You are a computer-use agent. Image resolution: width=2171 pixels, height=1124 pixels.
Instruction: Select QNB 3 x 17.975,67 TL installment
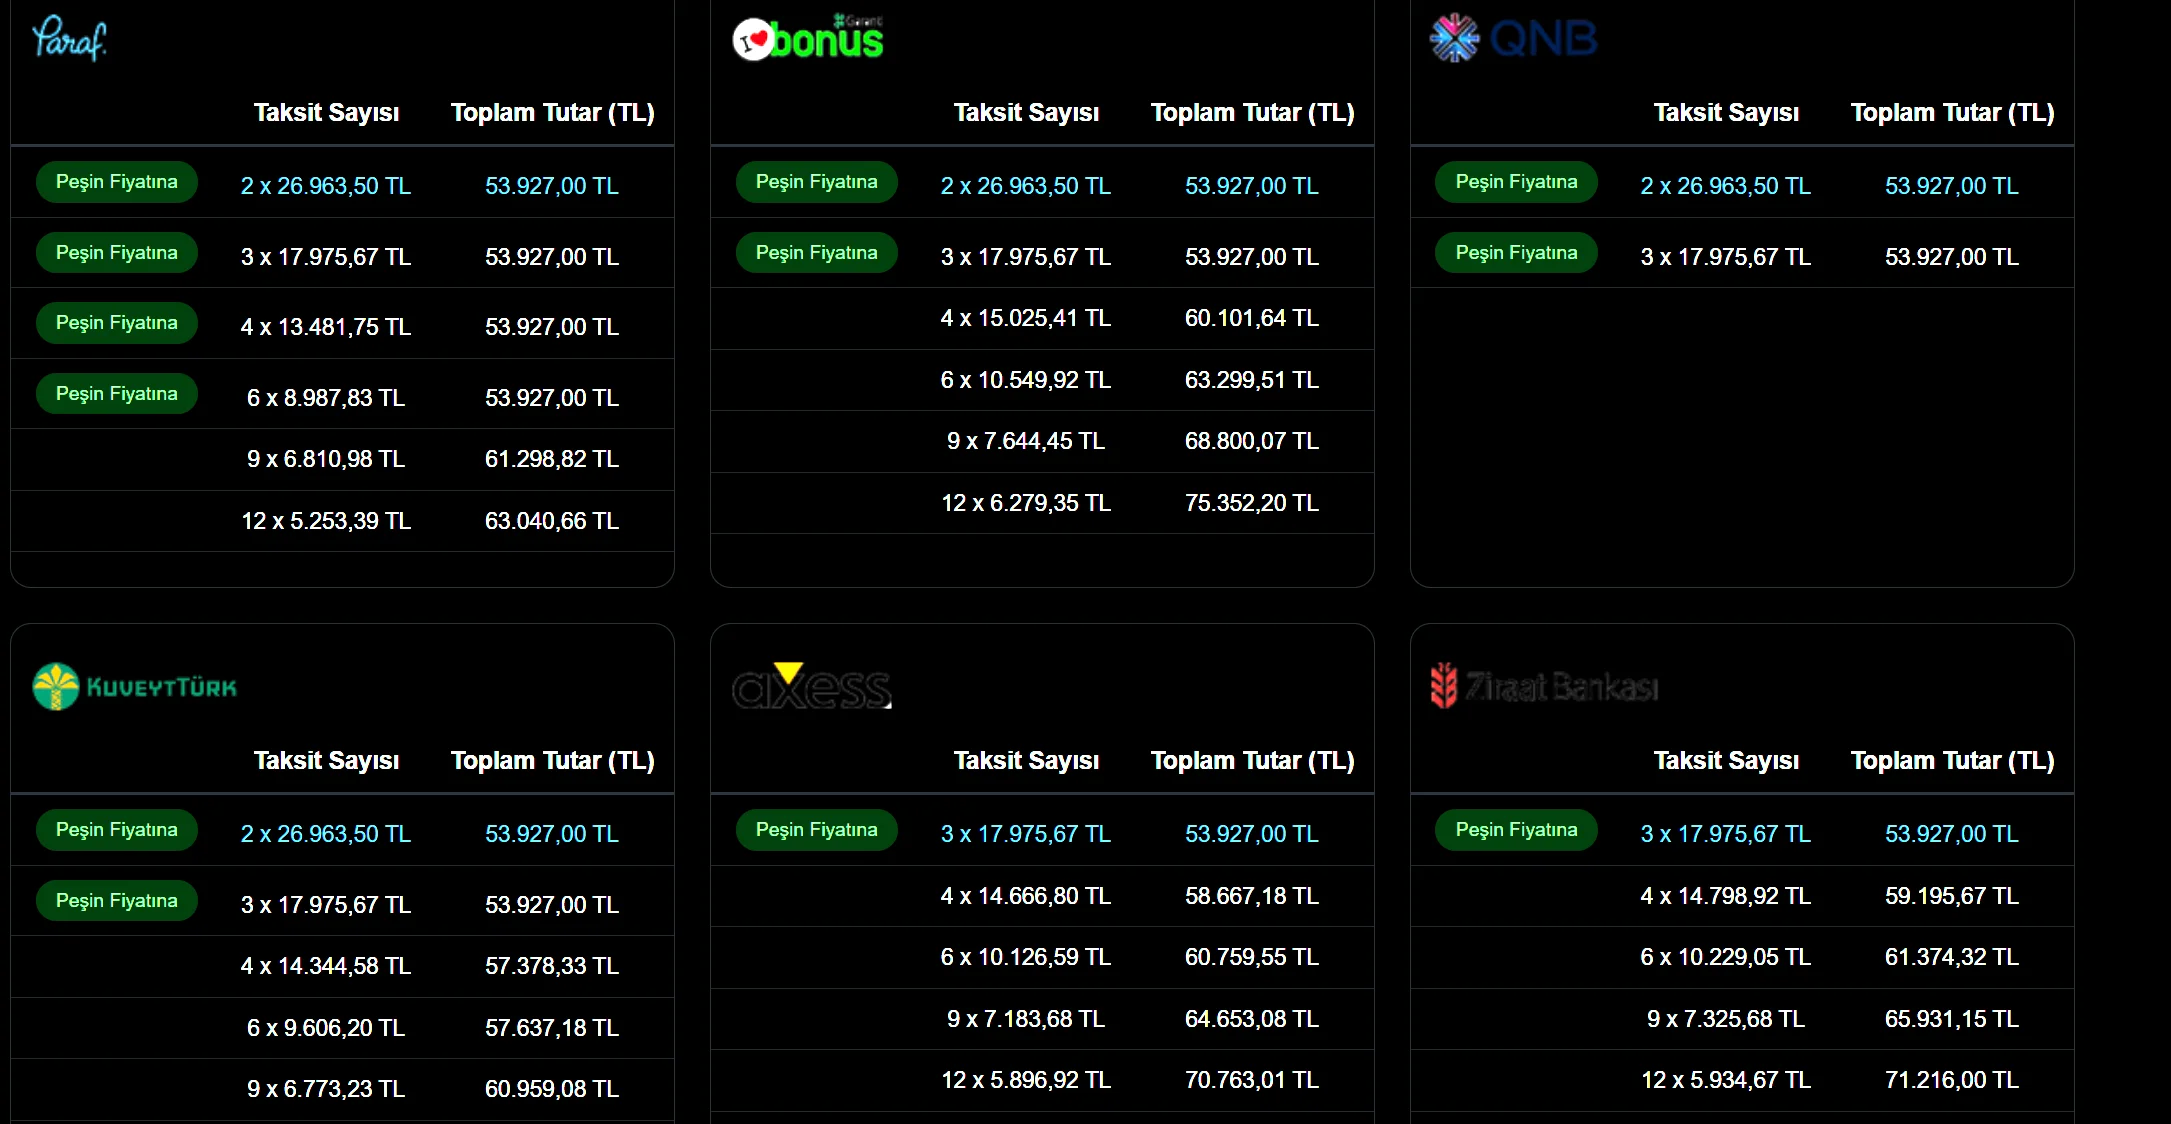click(1725, 257)
